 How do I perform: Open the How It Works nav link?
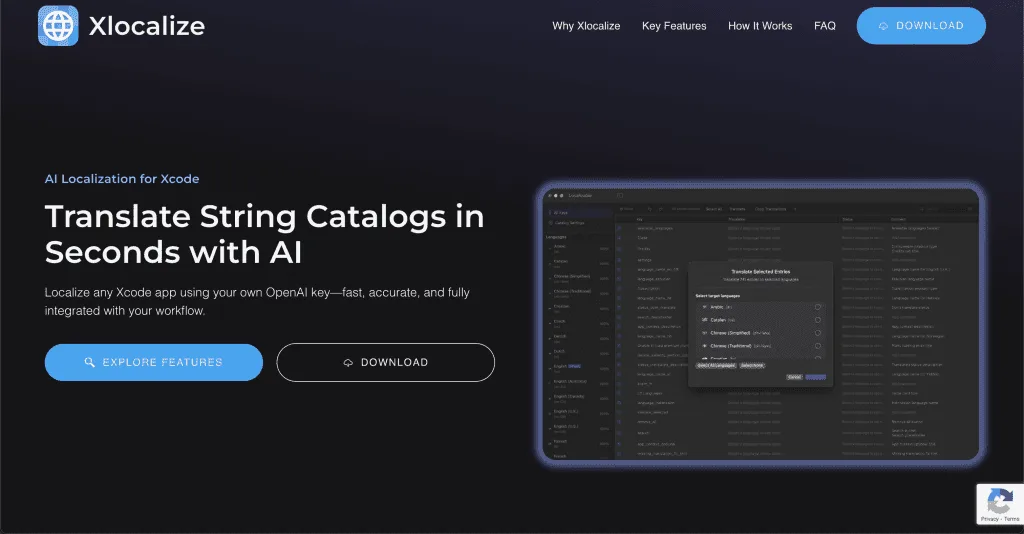tap(760, 26)
